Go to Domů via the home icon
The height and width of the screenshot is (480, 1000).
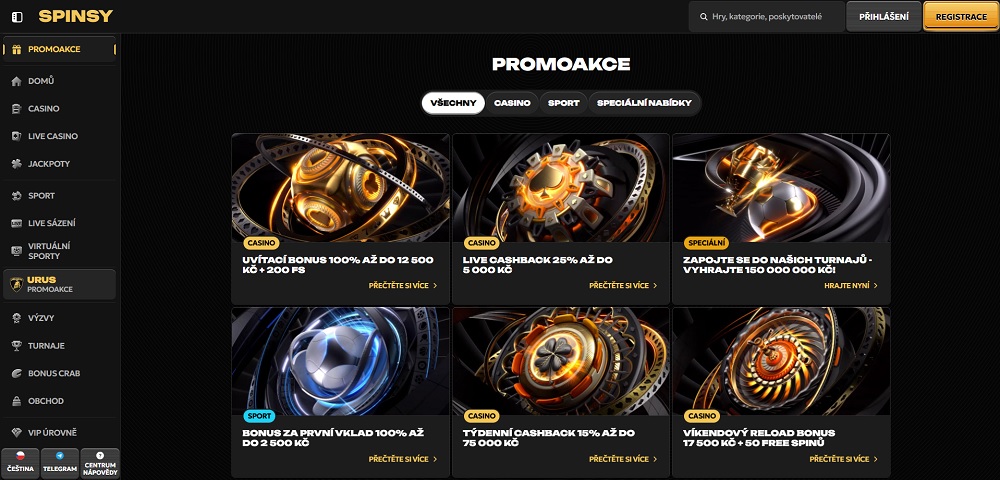(x=17, y=81)
